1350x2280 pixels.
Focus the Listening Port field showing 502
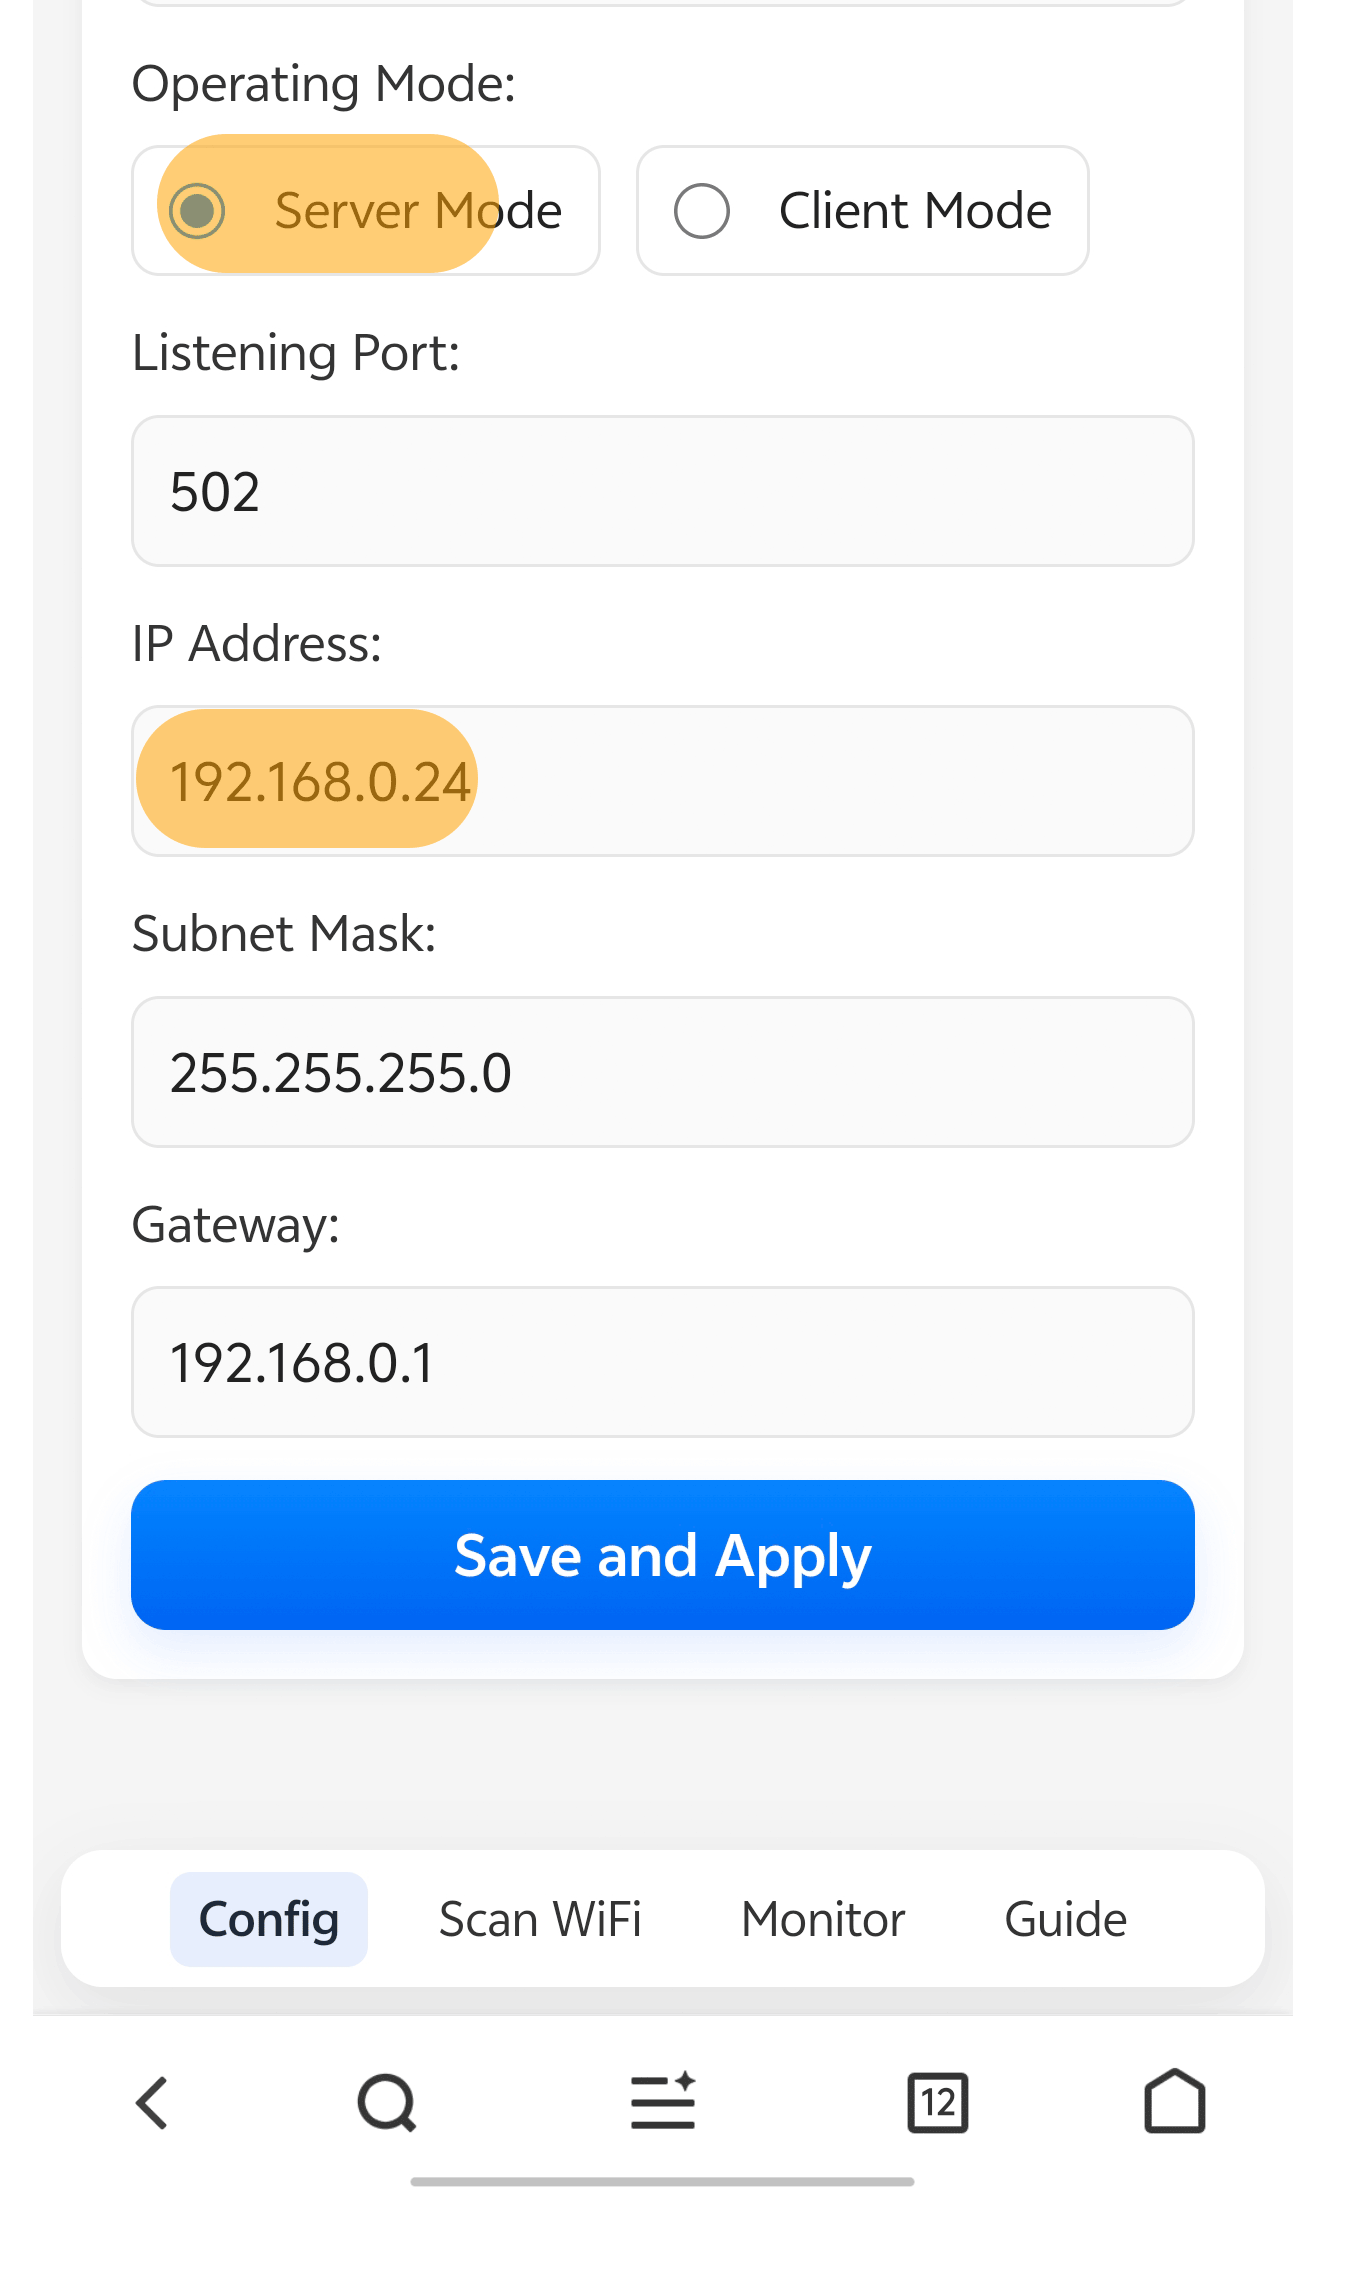pos(662,491)
